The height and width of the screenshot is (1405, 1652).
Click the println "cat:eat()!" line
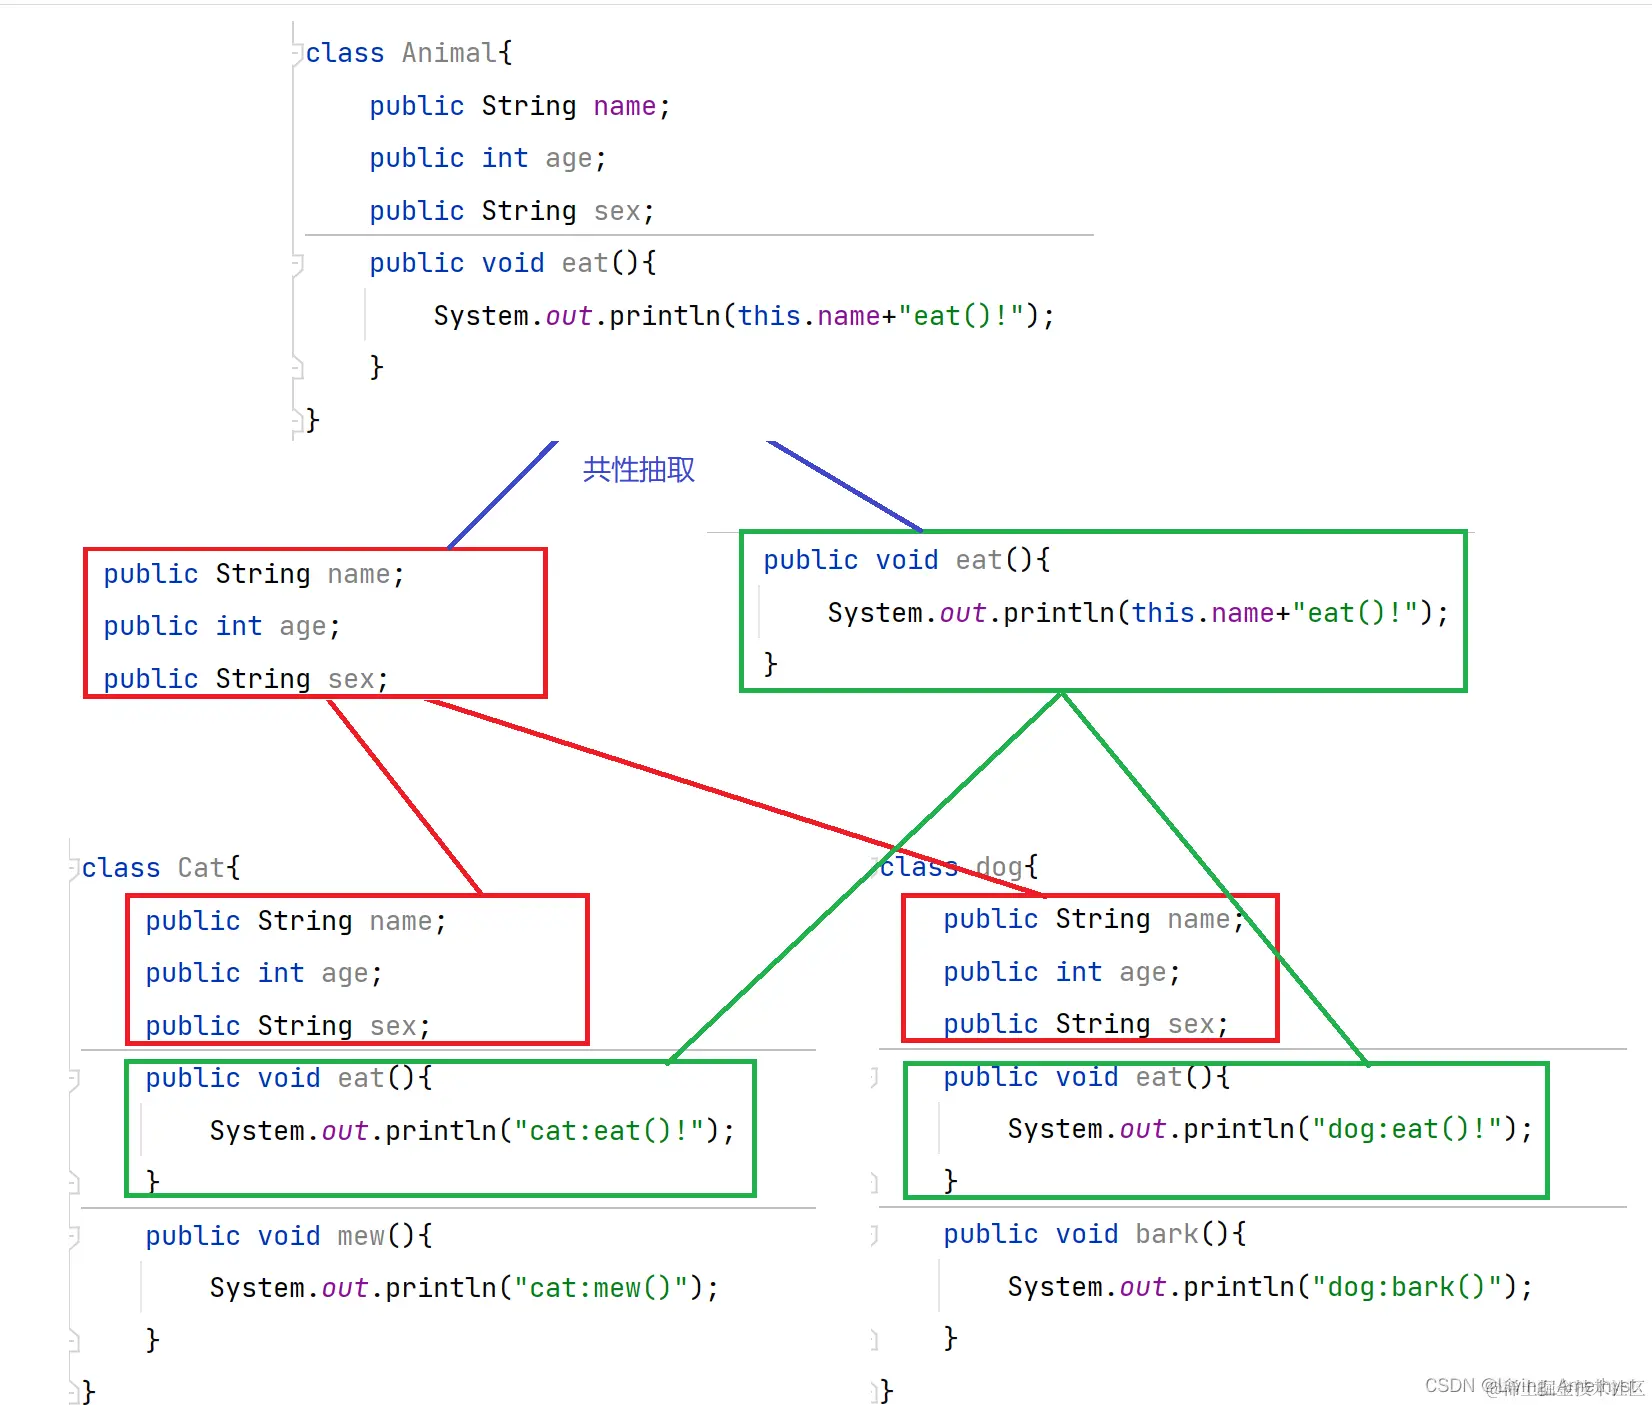(x=472, y=1131)
